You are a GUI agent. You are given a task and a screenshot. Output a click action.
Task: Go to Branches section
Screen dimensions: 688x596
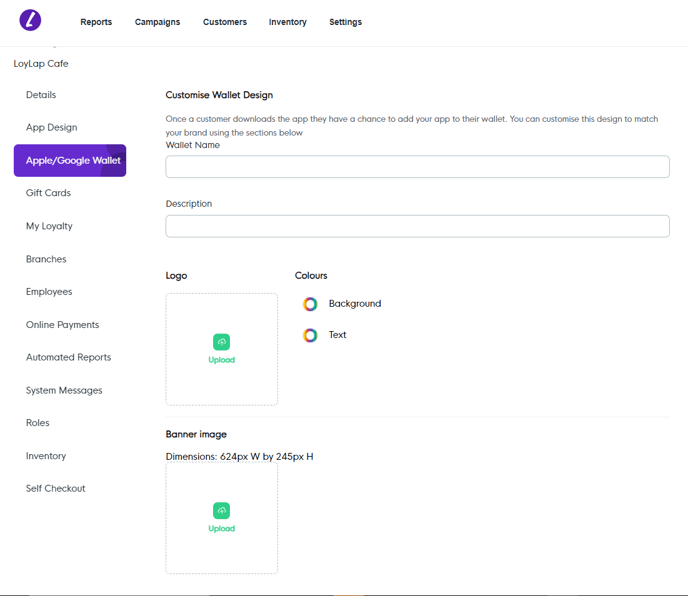coord(46,259)
